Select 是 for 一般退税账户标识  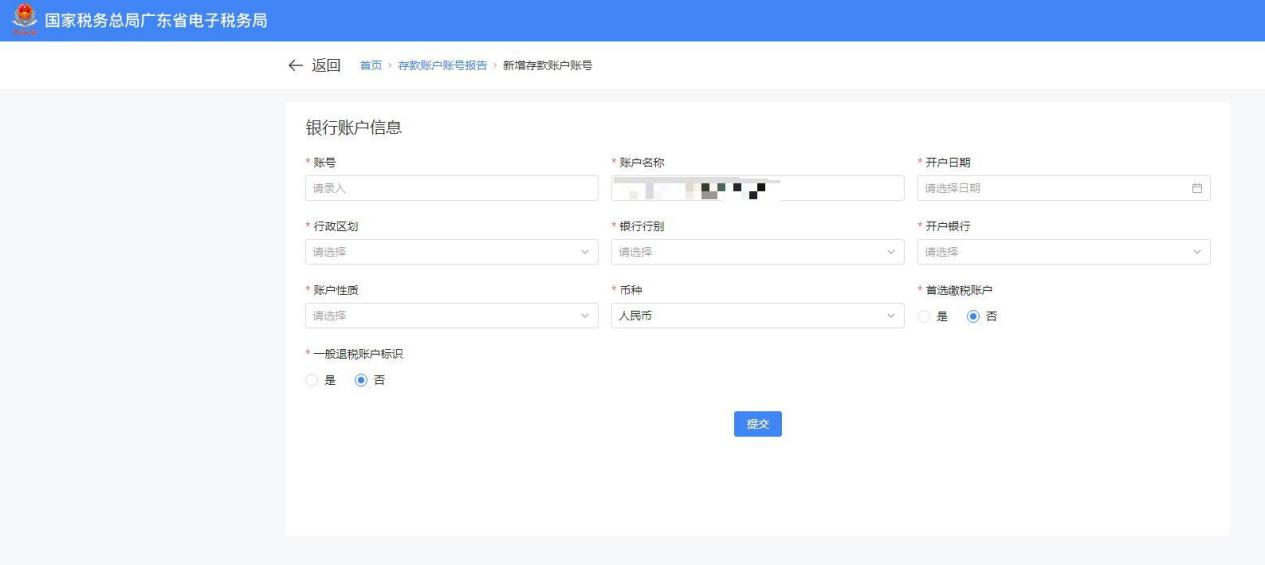point(312,380)
